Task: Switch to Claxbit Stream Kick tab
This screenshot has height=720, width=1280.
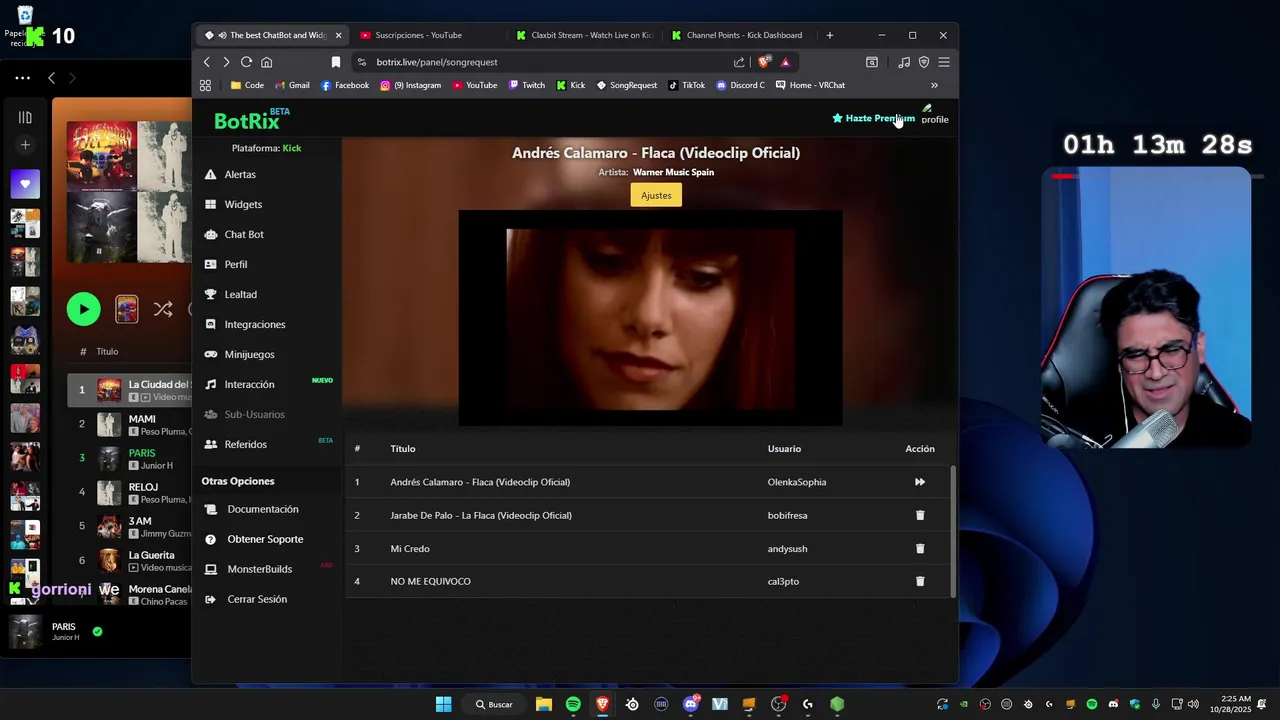Action: pyautogui.click(x=585, y=35)
